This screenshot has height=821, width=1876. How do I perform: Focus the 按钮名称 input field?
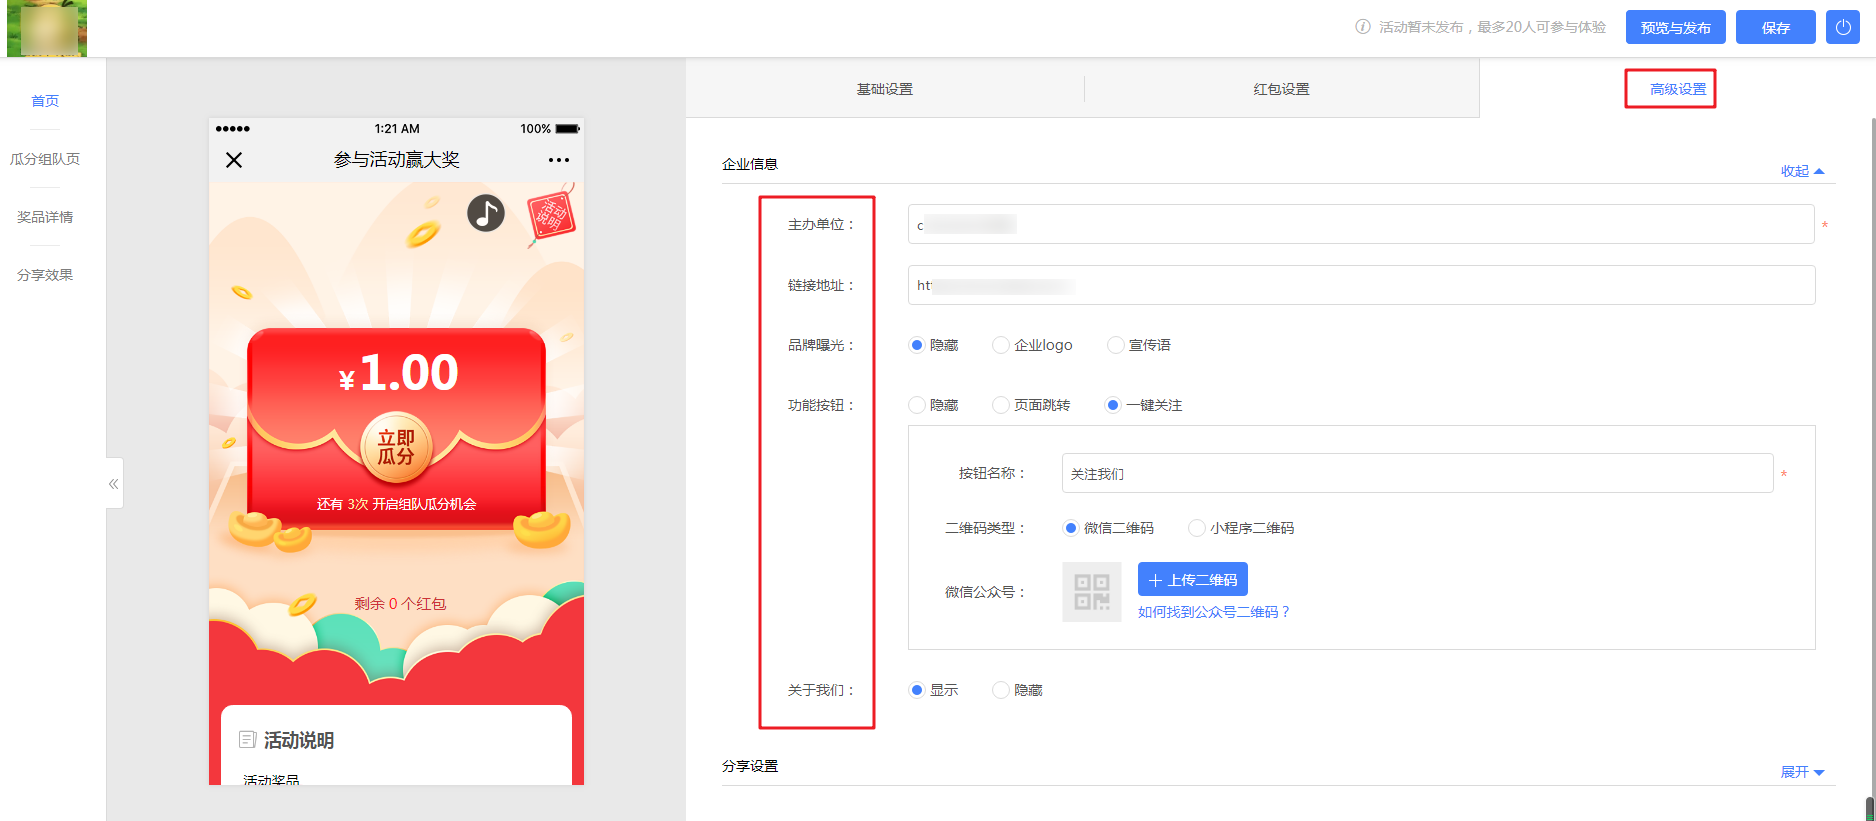pos(1418,473)
